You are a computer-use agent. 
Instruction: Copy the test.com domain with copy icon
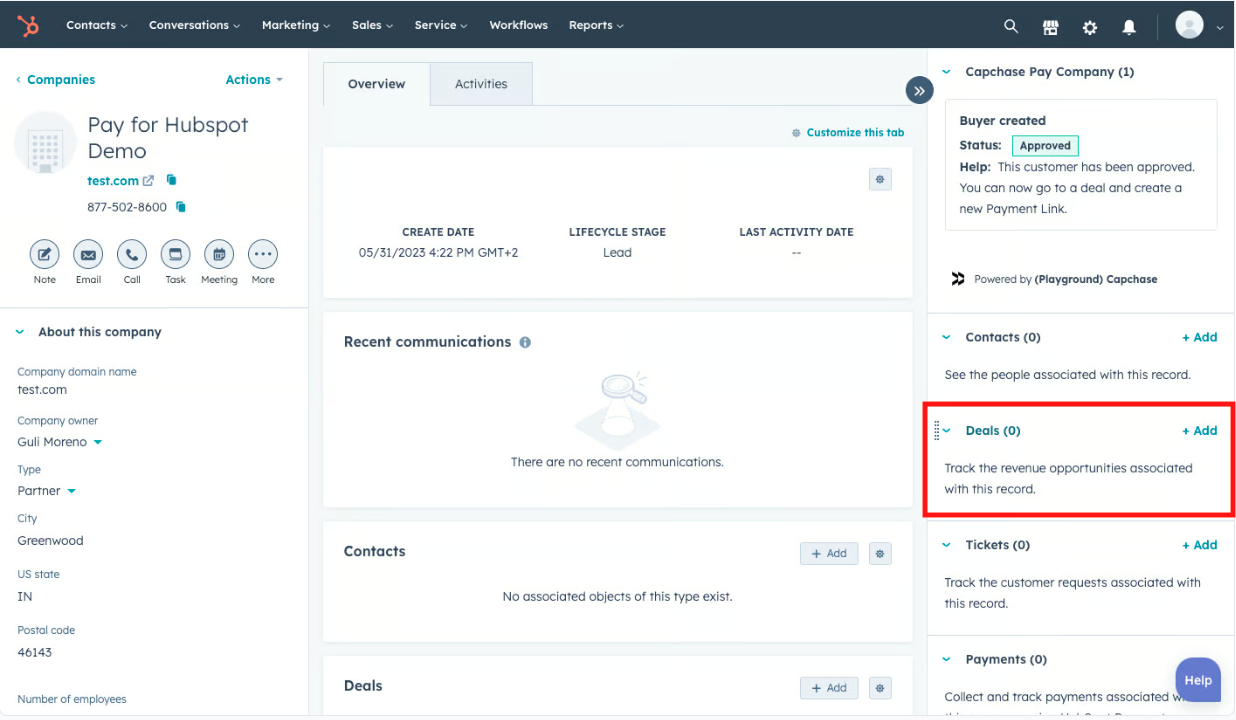(x=172, y=180)
